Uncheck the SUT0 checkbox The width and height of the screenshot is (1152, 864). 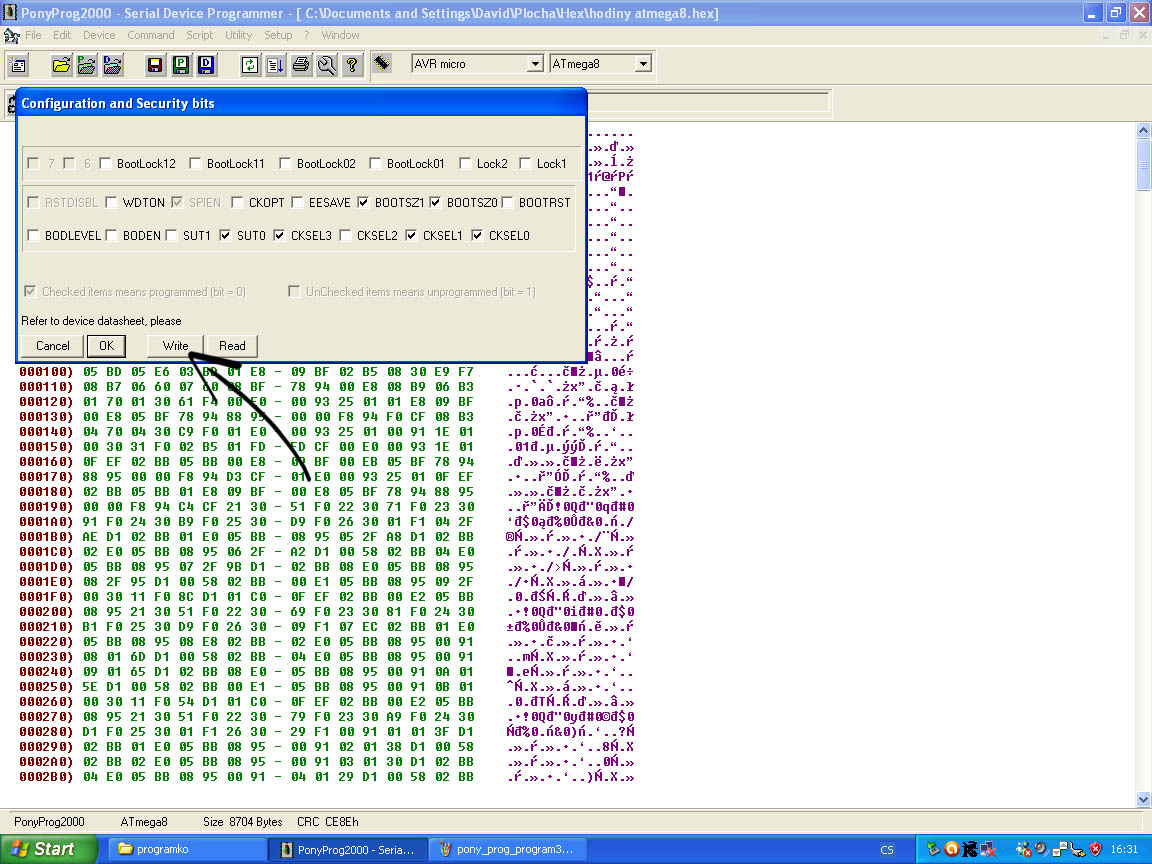tap(225, 235)
